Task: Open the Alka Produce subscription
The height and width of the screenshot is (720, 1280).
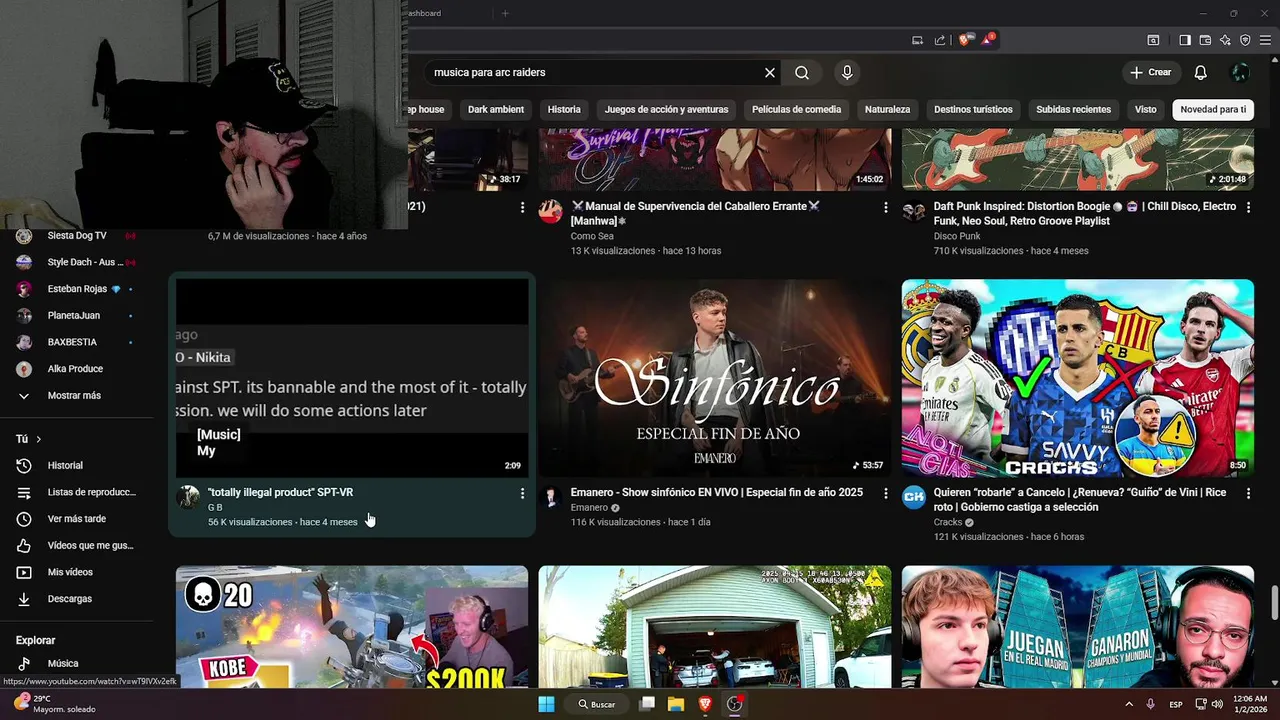Action: (76, 369)
